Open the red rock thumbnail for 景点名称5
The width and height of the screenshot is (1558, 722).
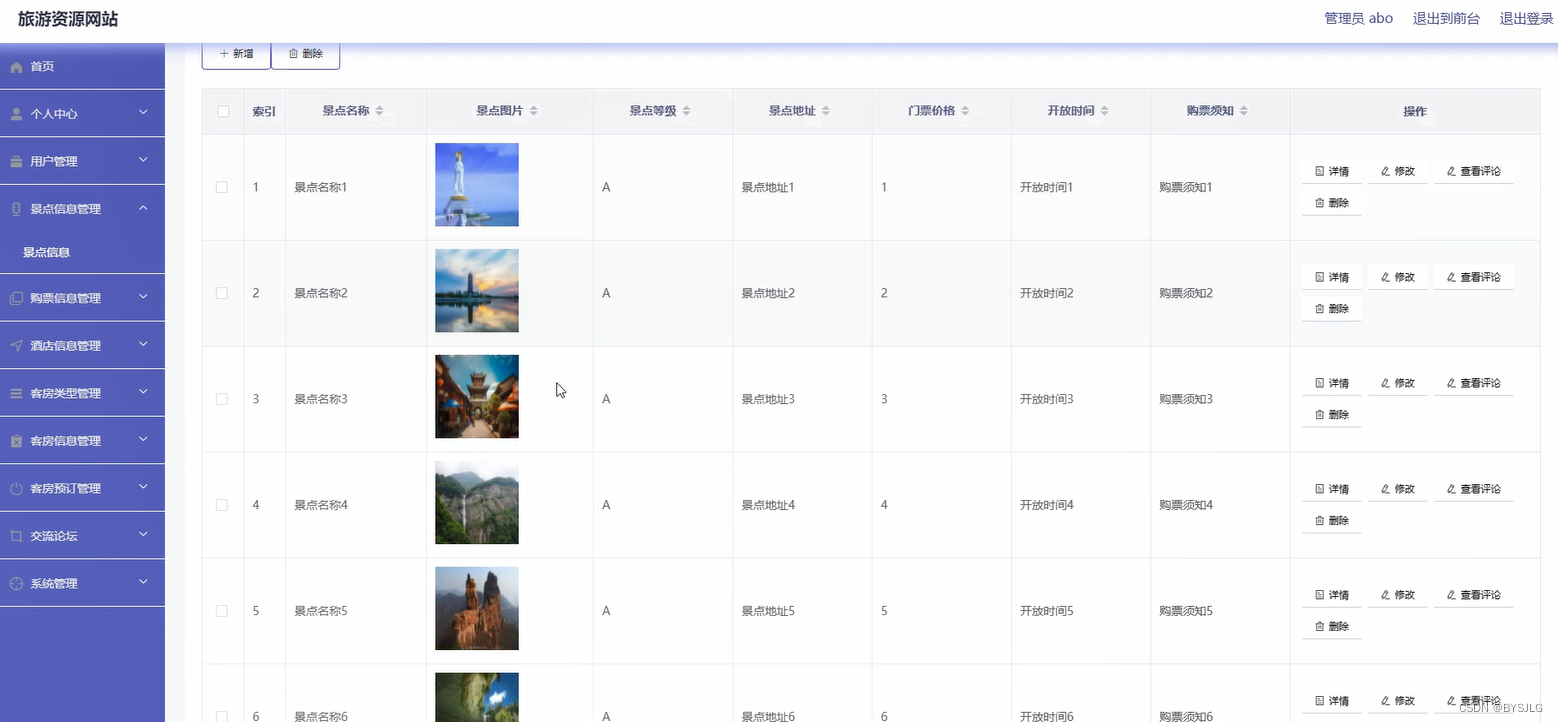[x=477, y=609]
